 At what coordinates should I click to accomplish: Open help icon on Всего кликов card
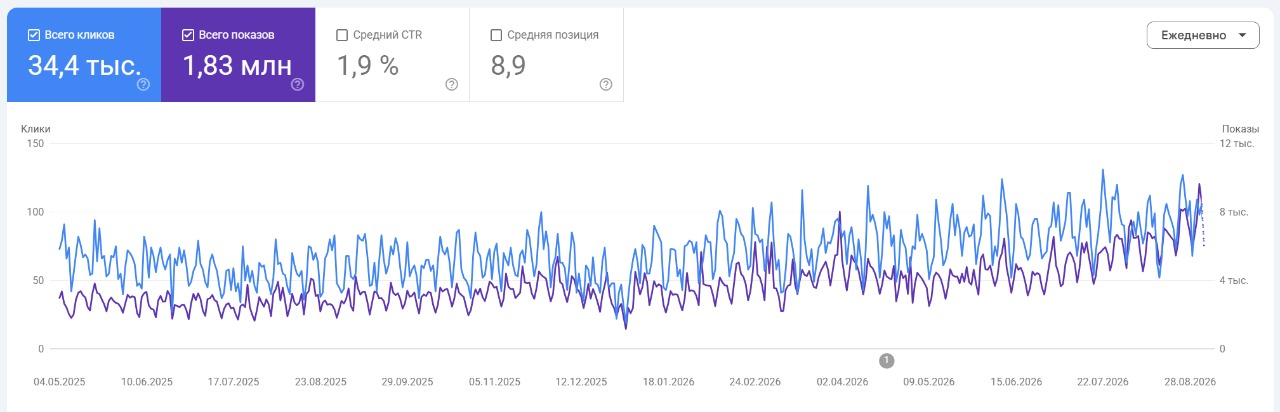143,85
